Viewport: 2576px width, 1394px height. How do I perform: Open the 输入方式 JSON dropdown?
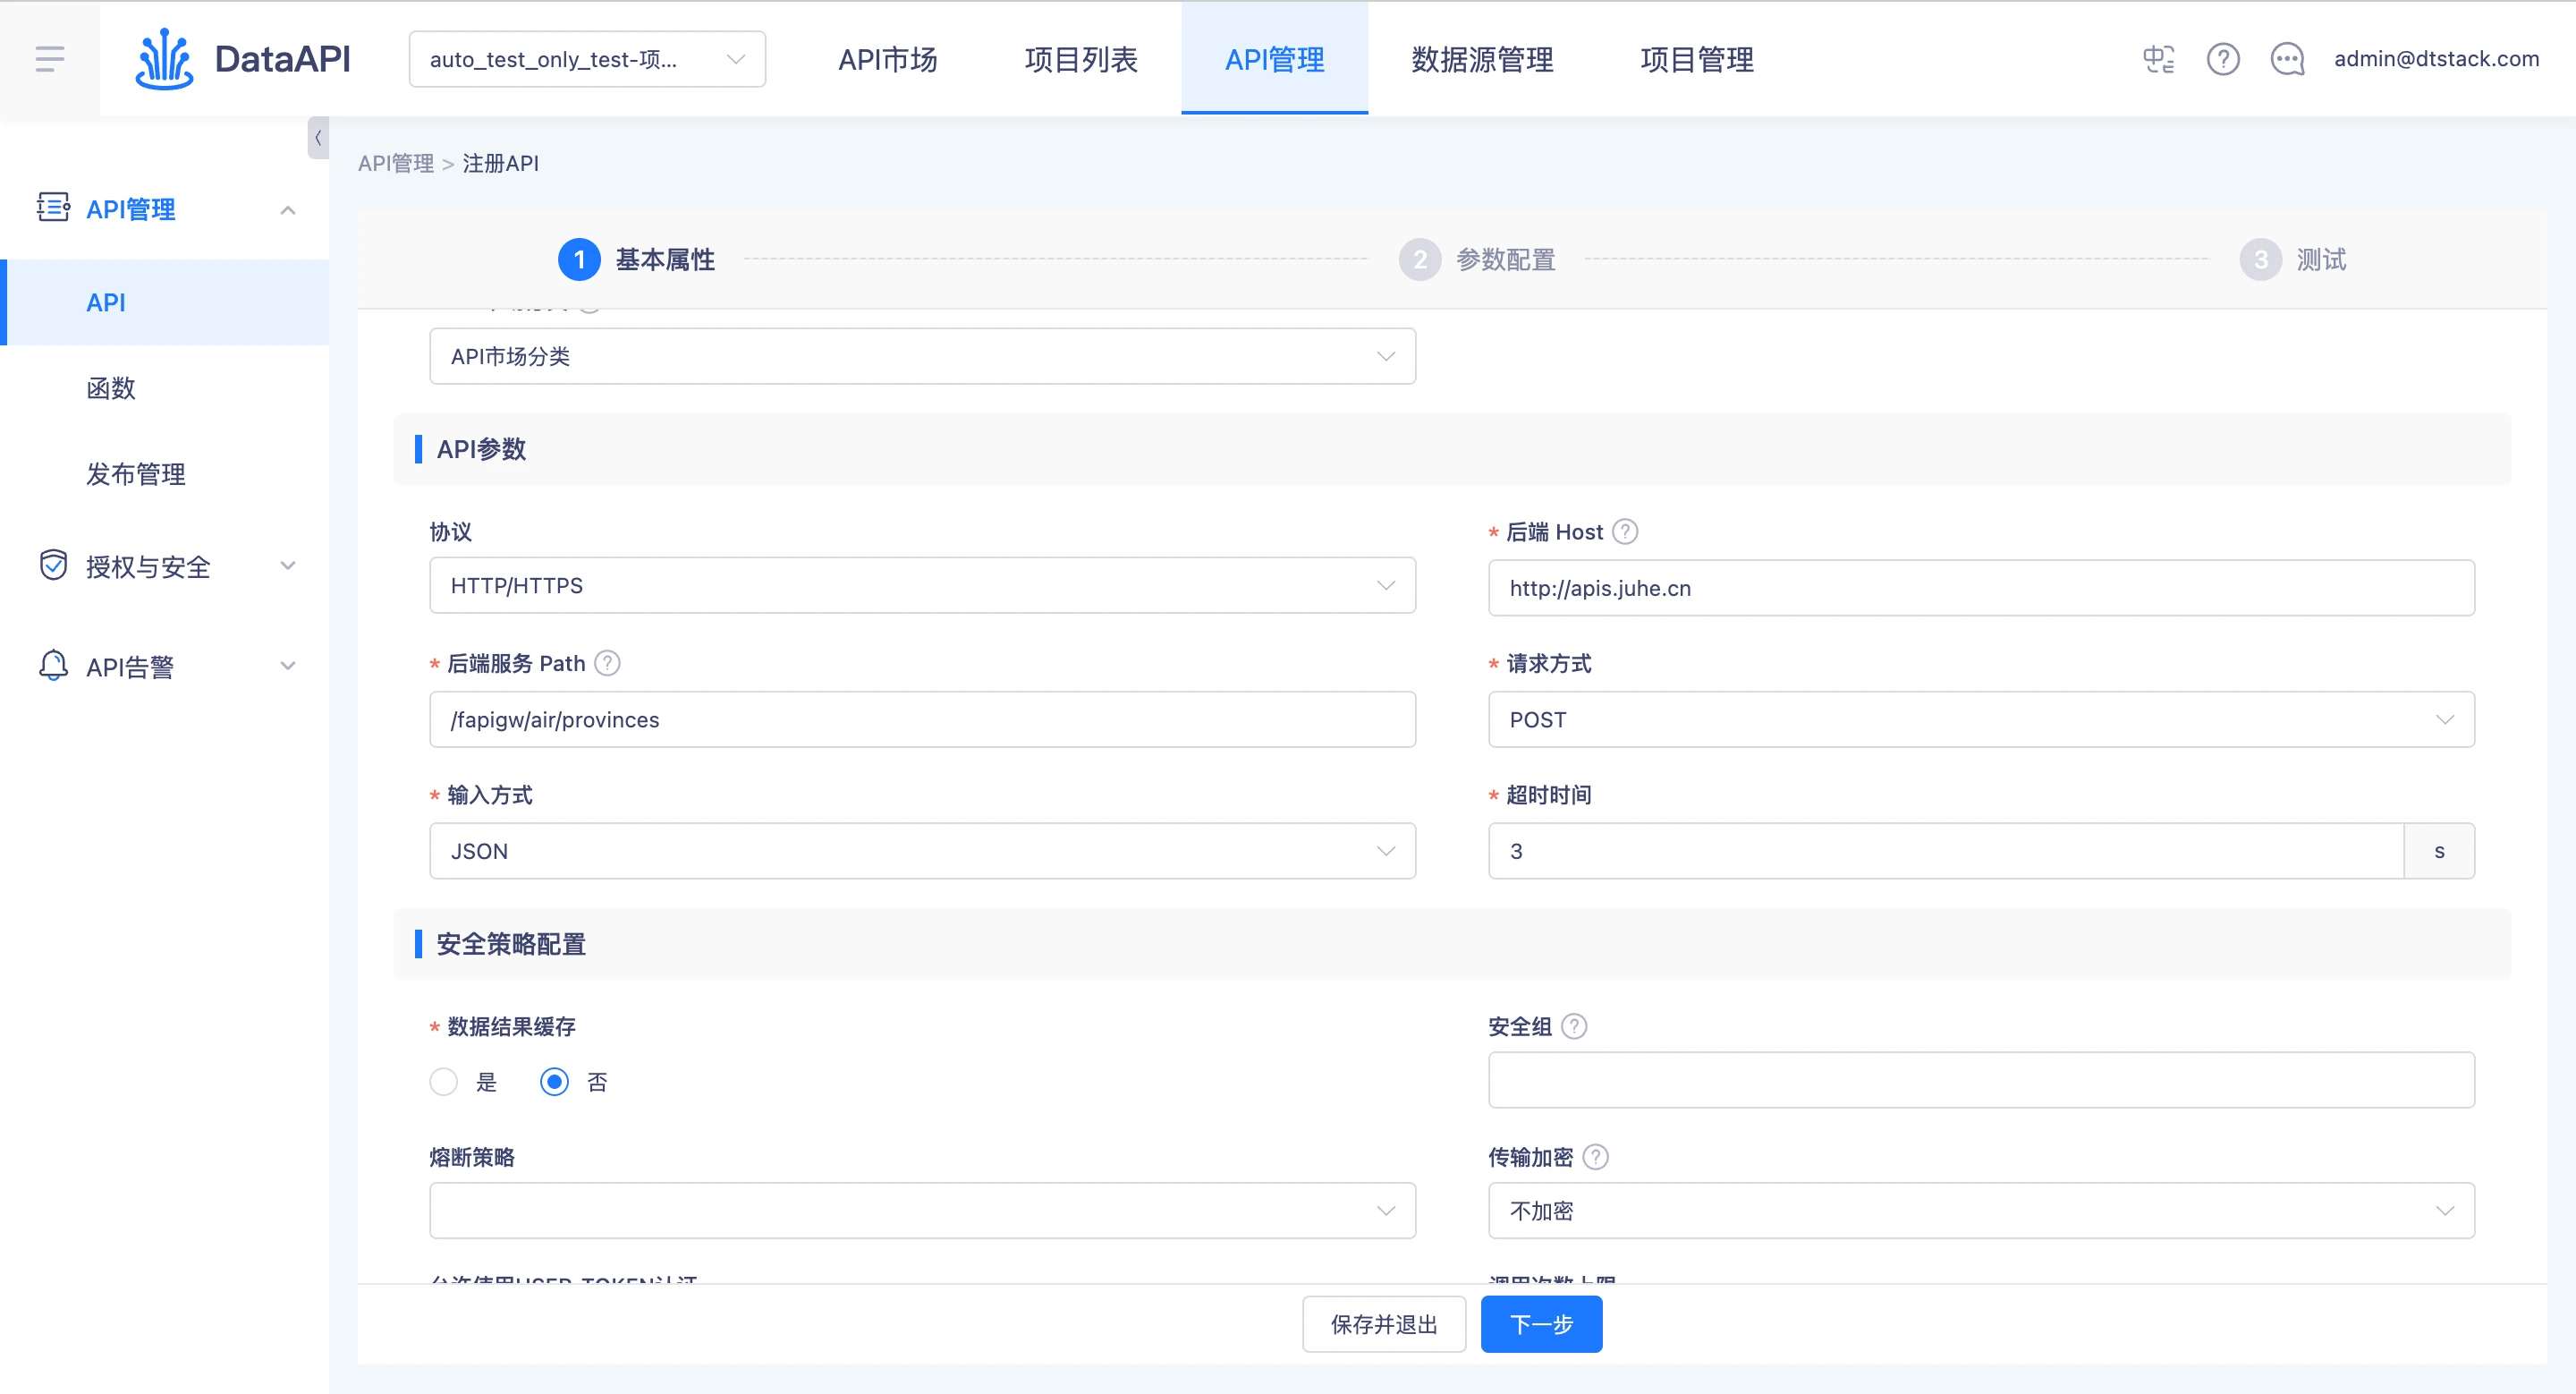coord(922,851)
